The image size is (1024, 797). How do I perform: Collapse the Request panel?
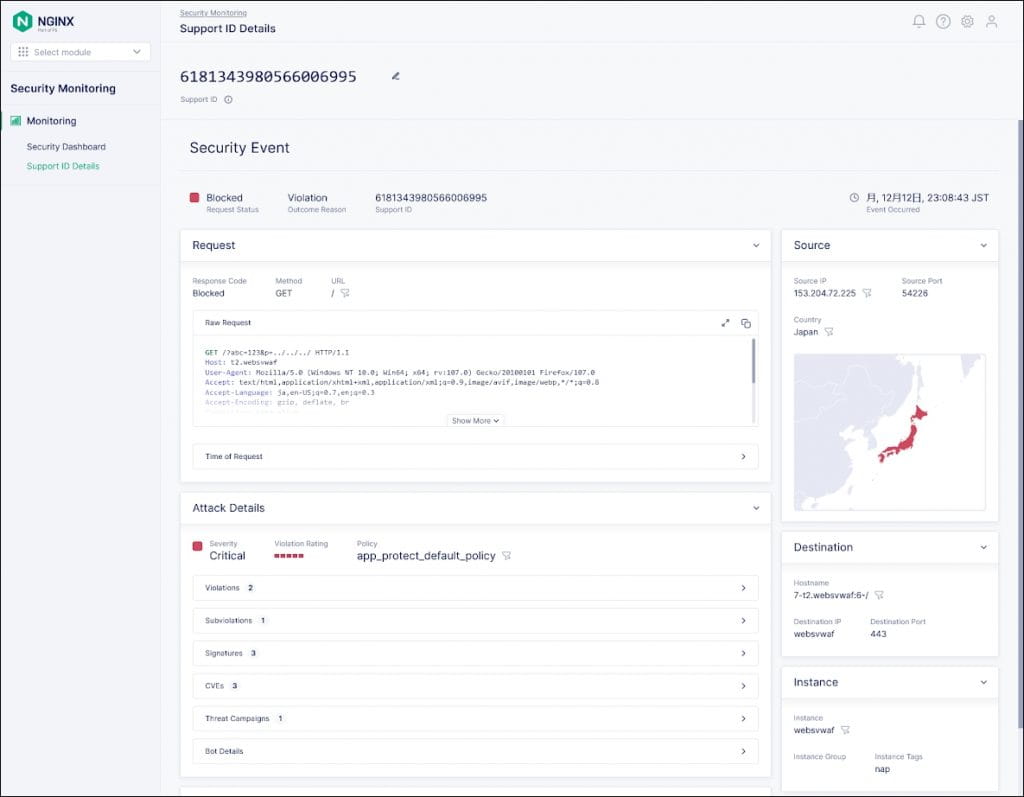coord(755,245)
